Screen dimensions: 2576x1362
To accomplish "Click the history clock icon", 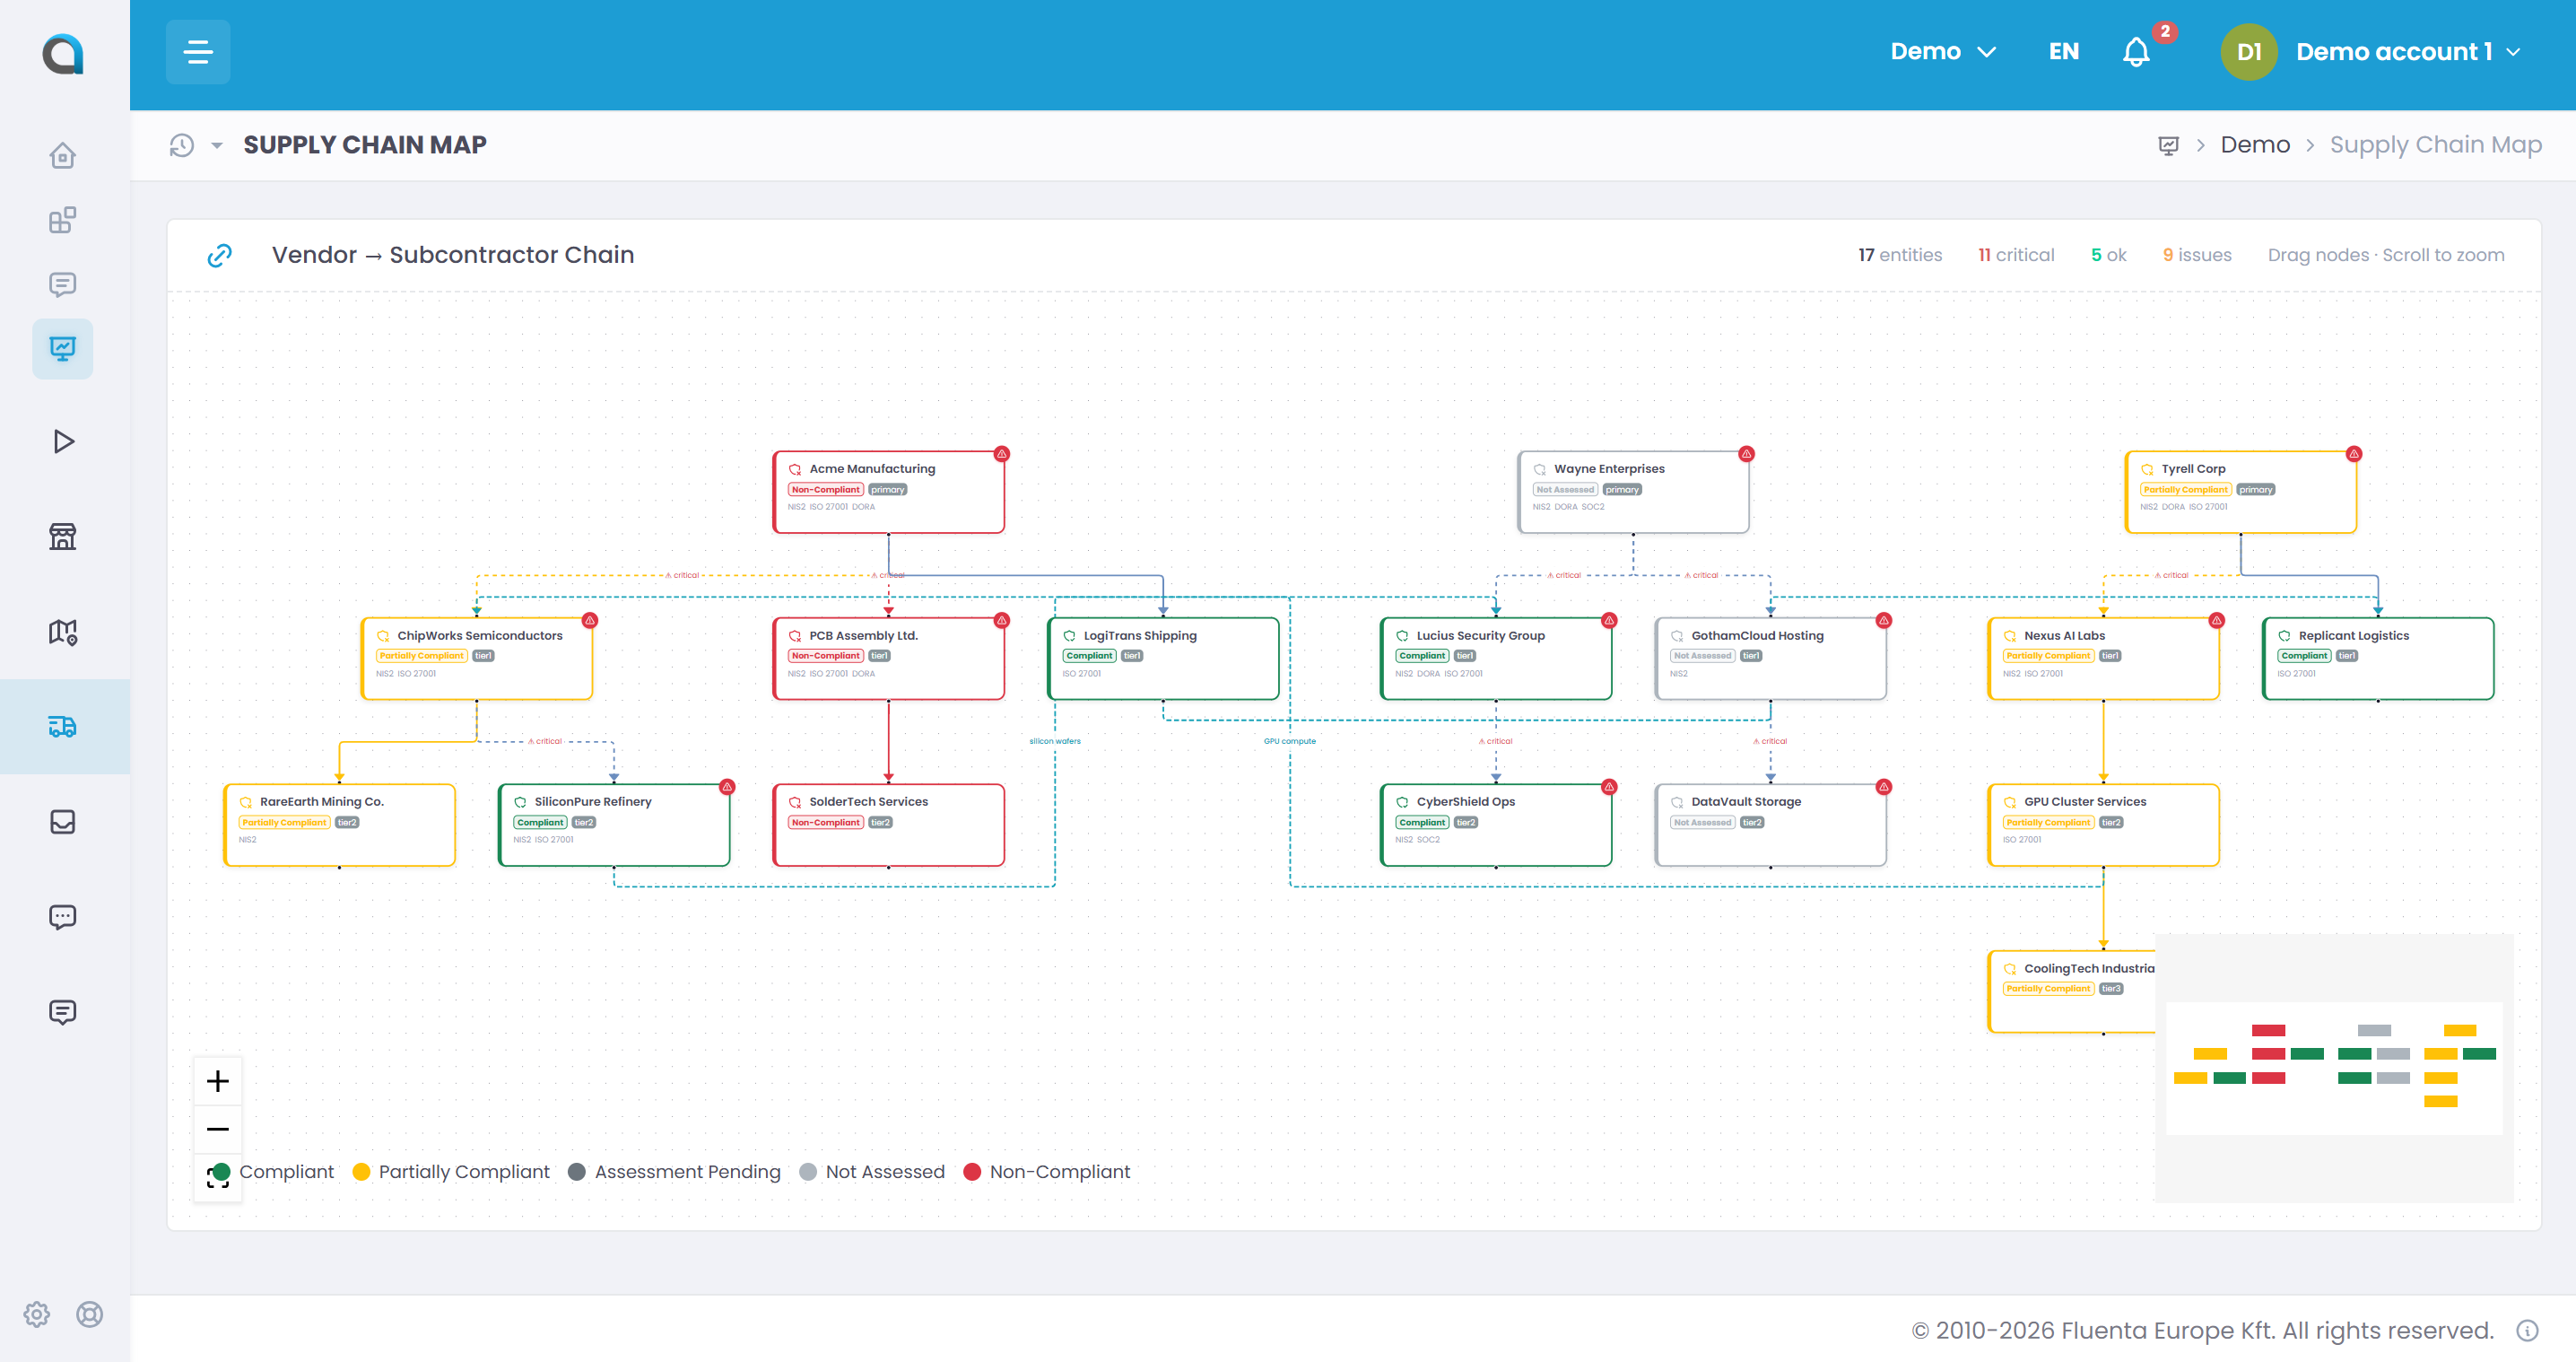I will click(x=182, y=145).
